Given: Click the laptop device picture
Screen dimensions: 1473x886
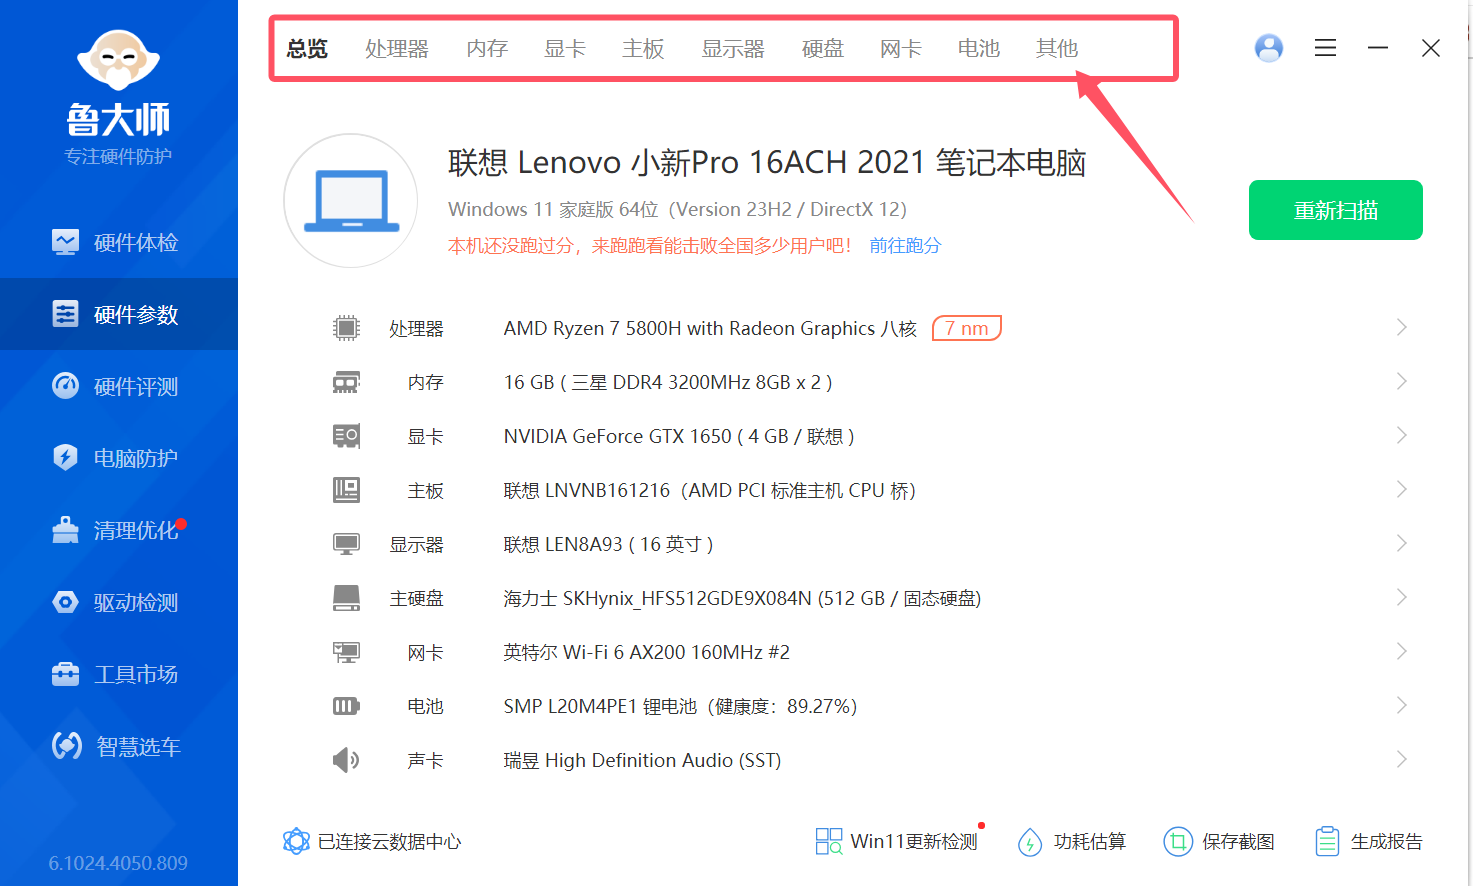Looking at the screenshot, I should point(351,201).
